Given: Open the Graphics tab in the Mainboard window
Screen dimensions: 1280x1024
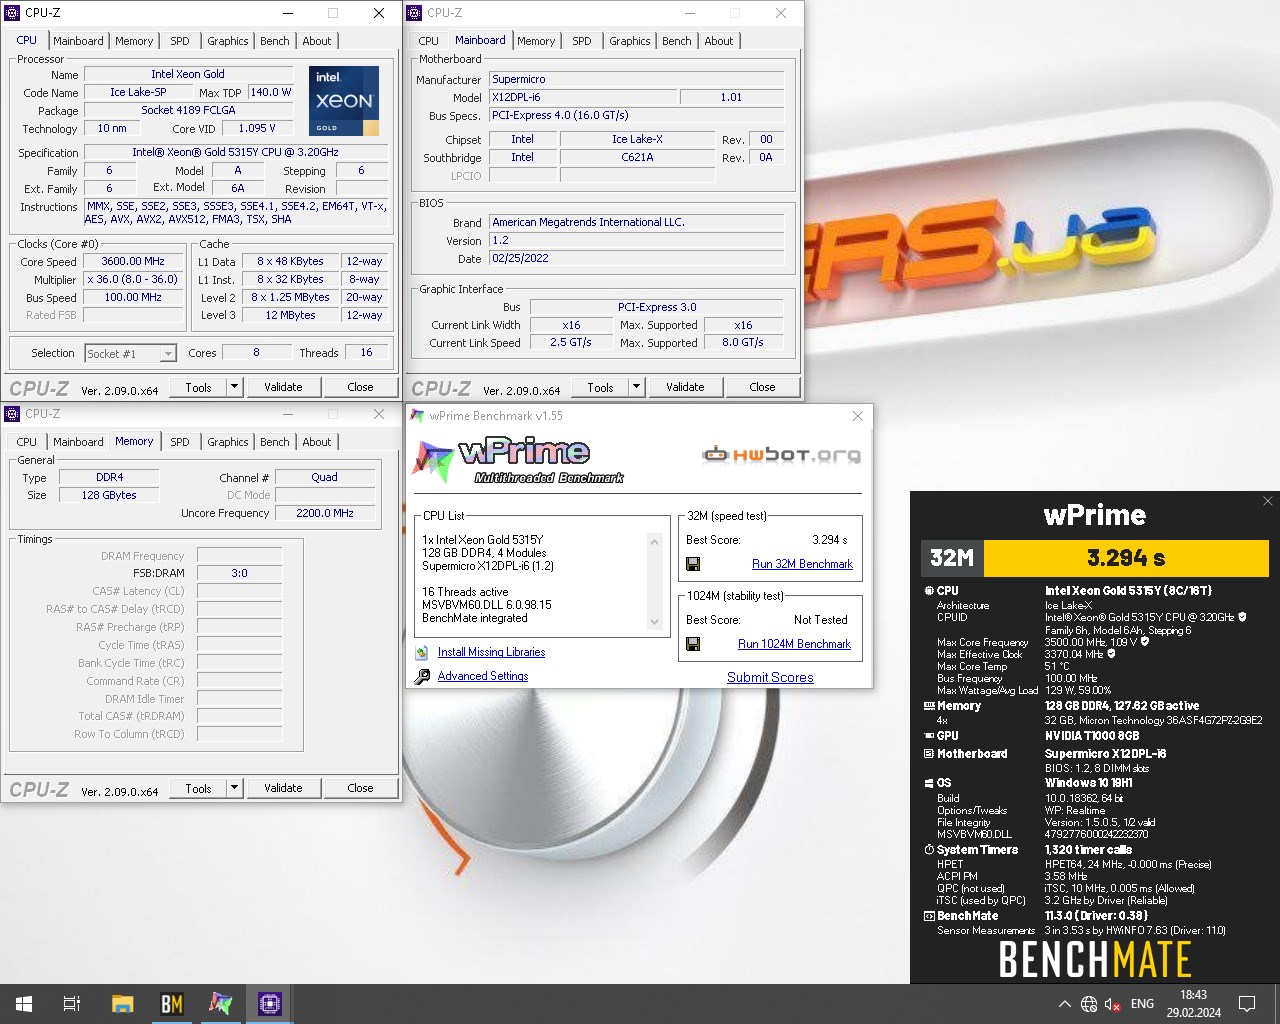Looking at the screenshot, I should (630, 41).
